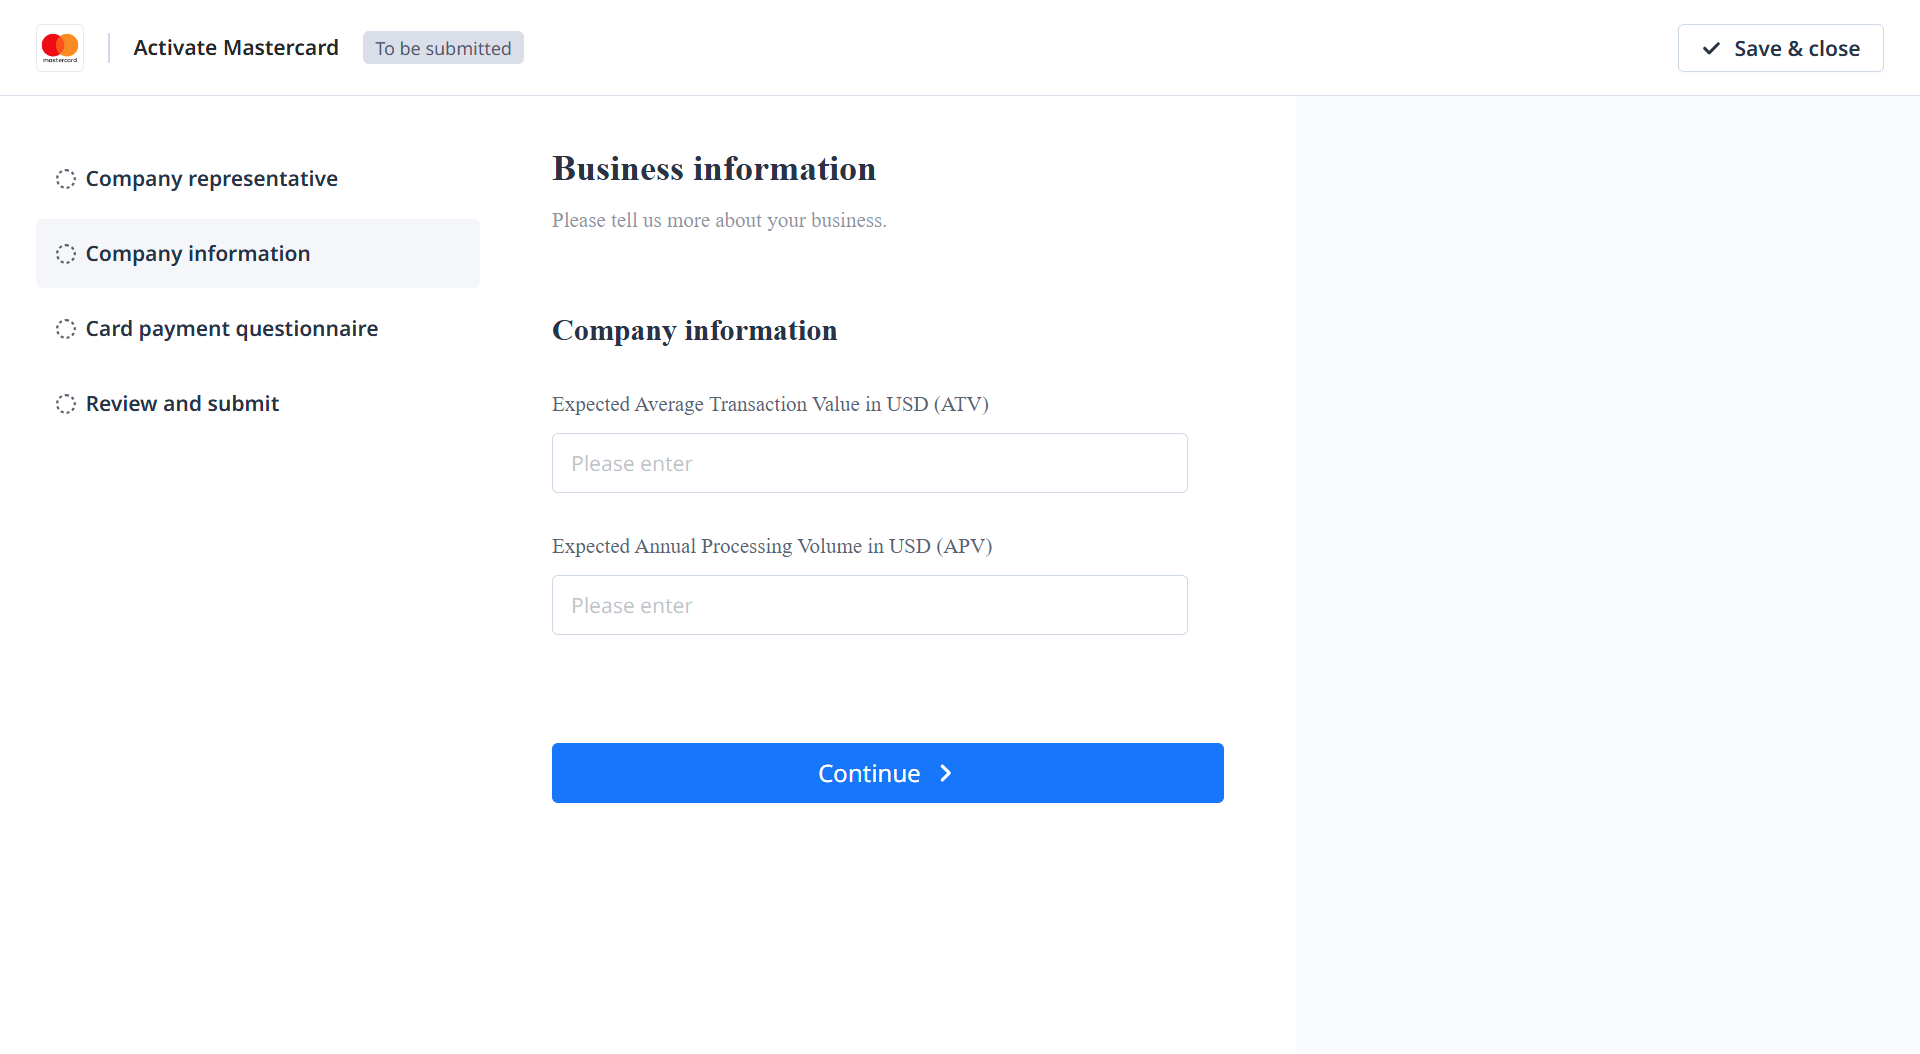
Task: Click the status circle next to Card payment questionnaire
Action: point(66,329)
